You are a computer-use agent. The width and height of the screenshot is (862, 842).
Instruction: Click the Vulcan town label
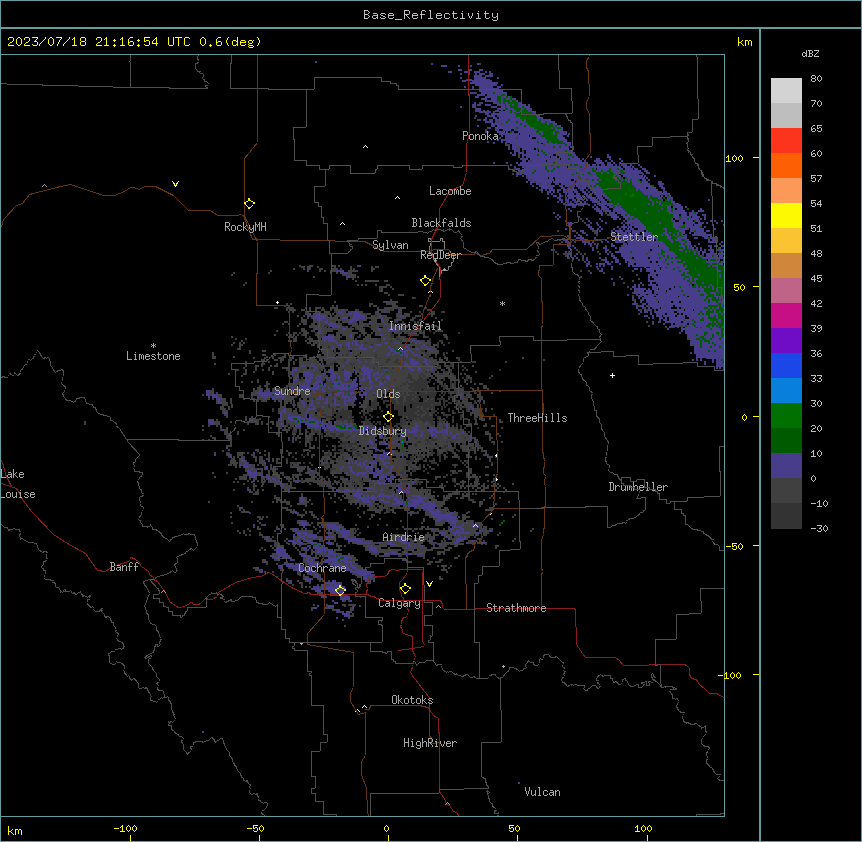(542, 792)
